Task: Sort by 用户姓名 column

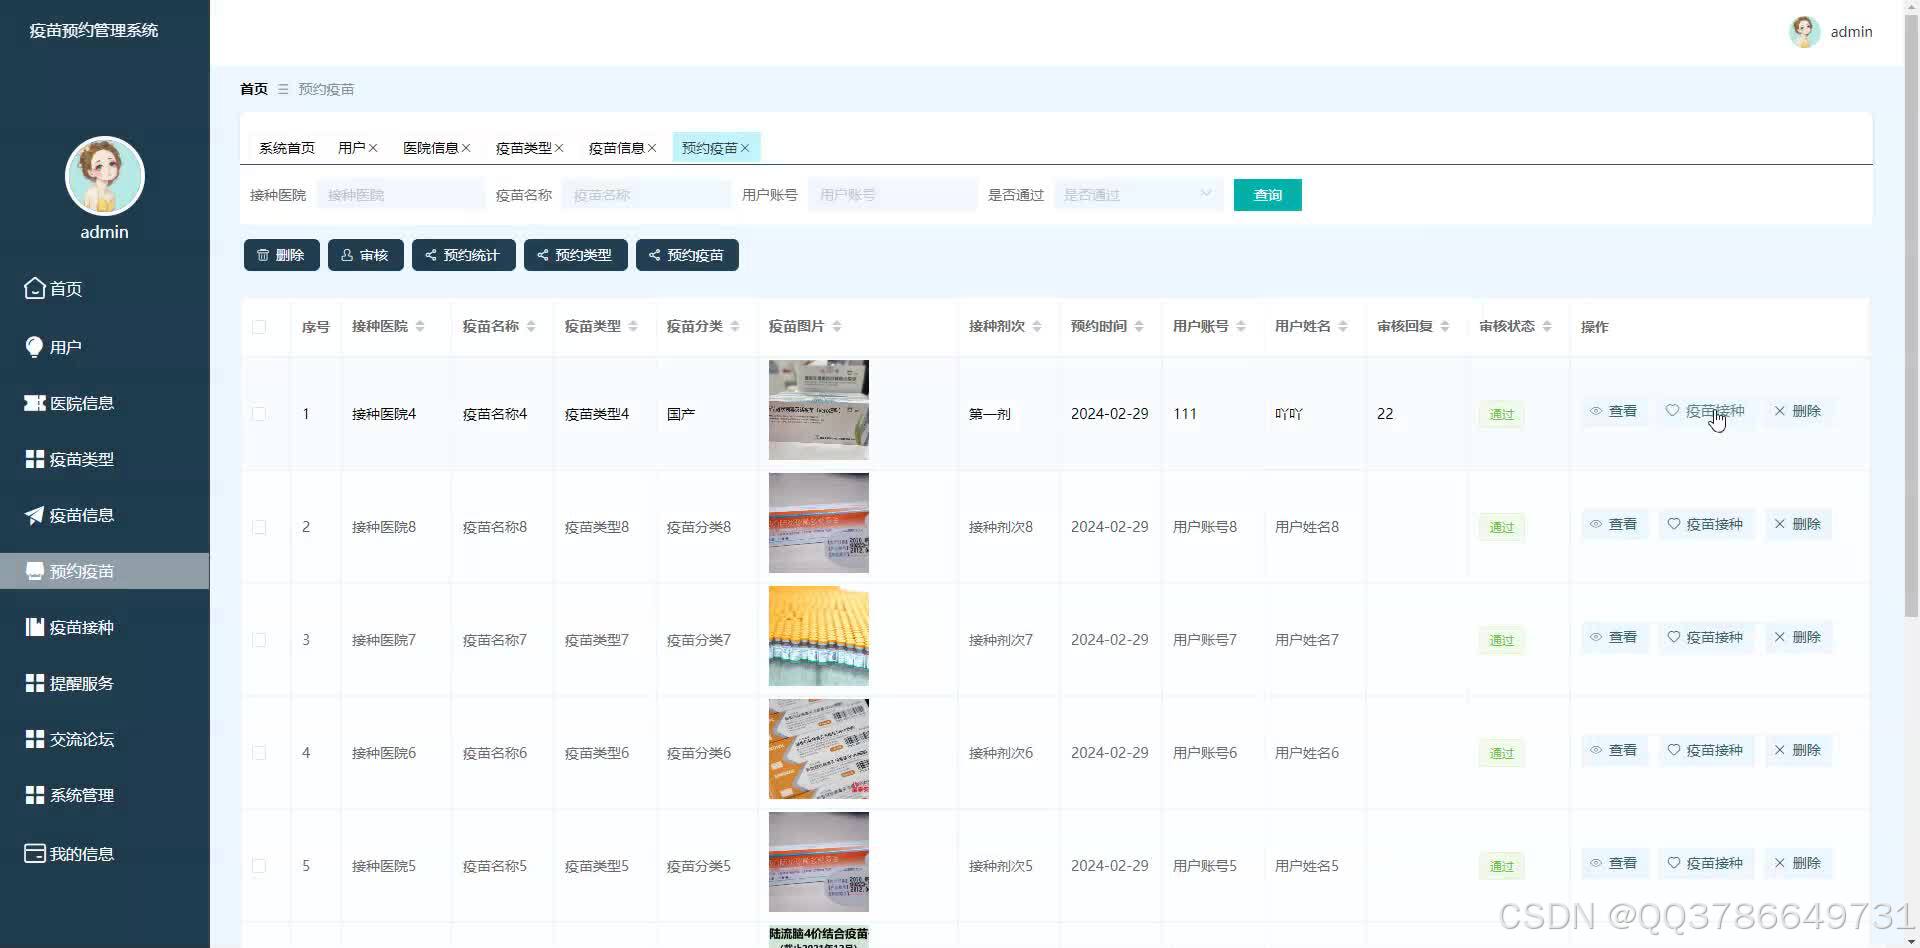Action: point(1343,327)
